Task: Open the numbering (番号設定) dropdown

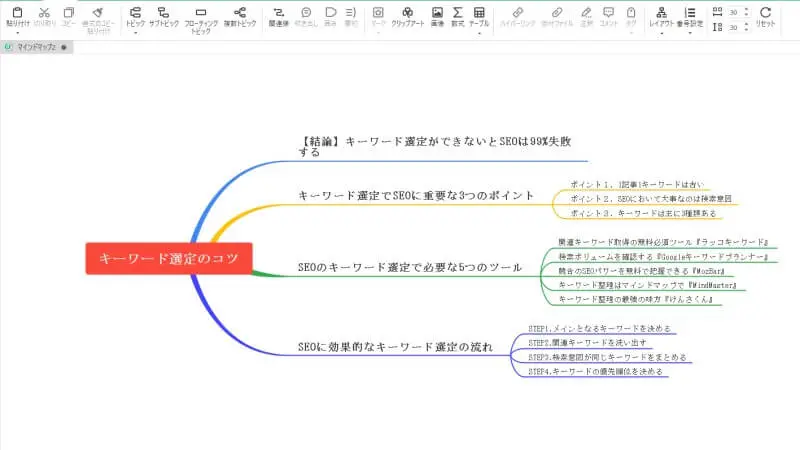Action: [x=689, y=33]
